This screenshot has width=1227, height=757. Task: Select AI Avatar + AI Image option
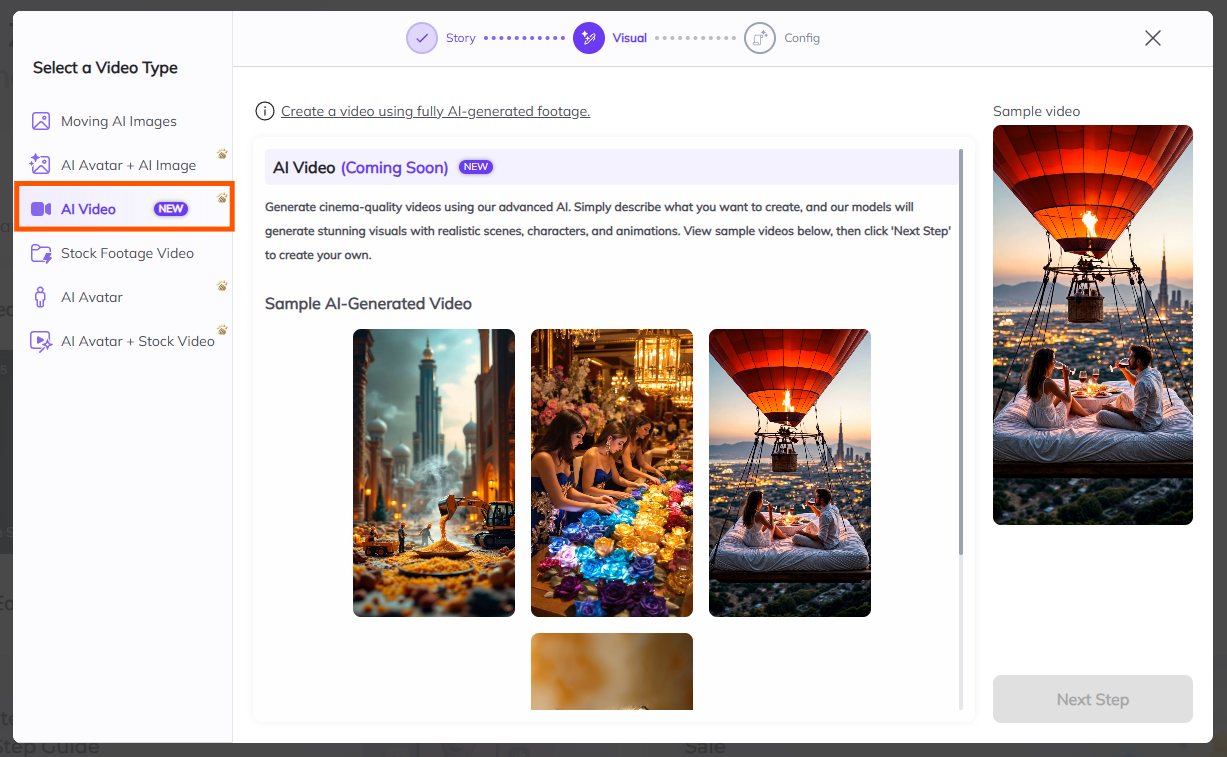(x=122, y=165)
